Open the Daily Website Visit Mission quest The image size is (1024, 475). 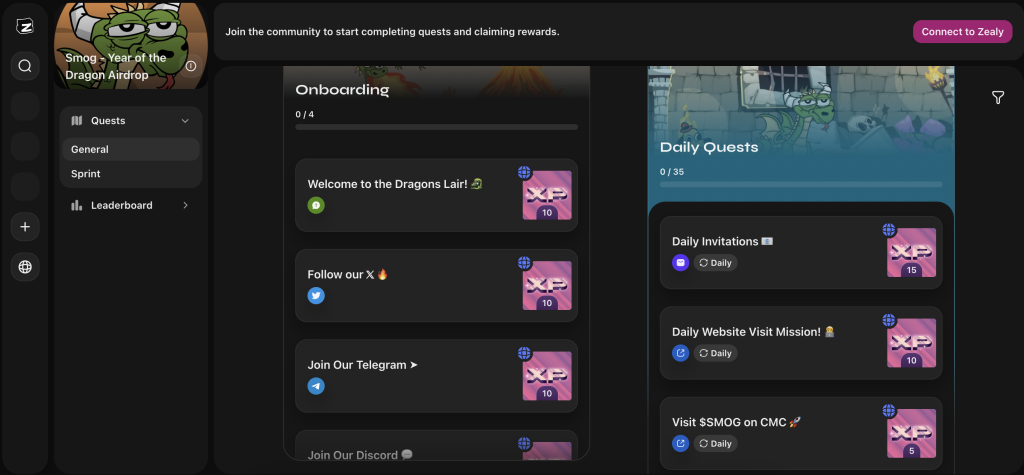pos(801,343)
